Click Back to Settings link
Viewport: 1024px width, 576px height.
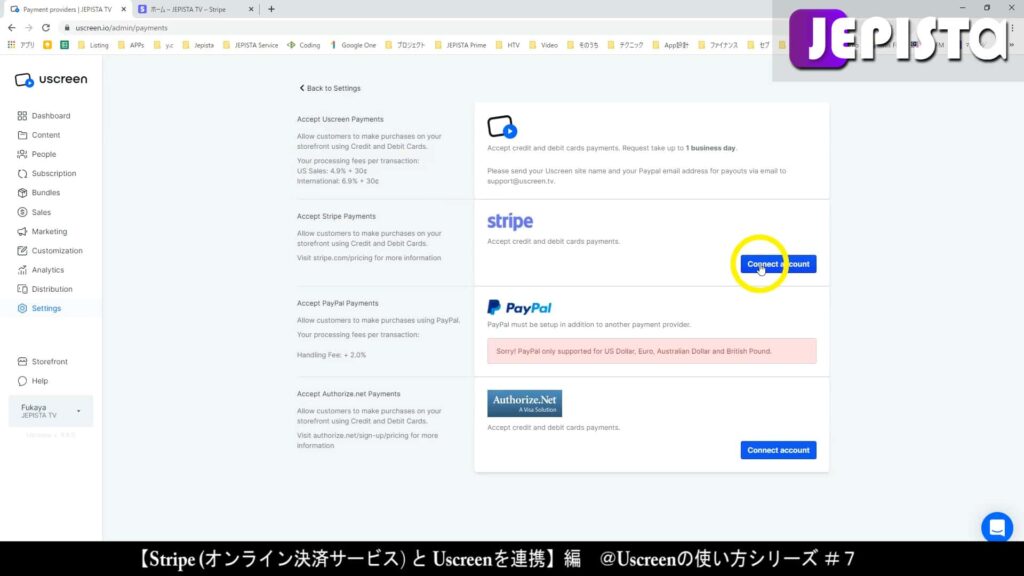click(330, 88)
